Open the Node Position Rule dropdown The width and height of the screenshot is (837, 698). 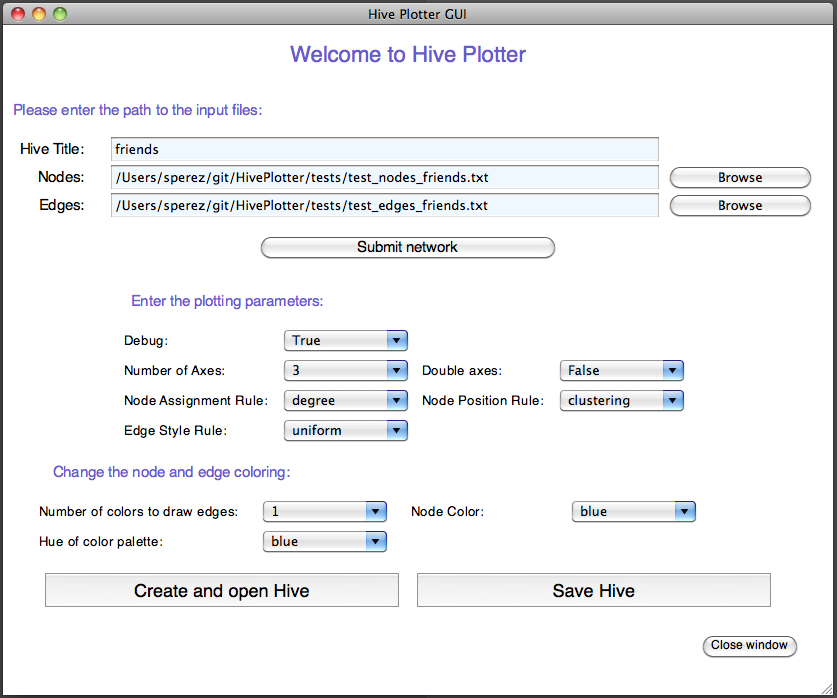pyautogui.click(x=622, y=400)
